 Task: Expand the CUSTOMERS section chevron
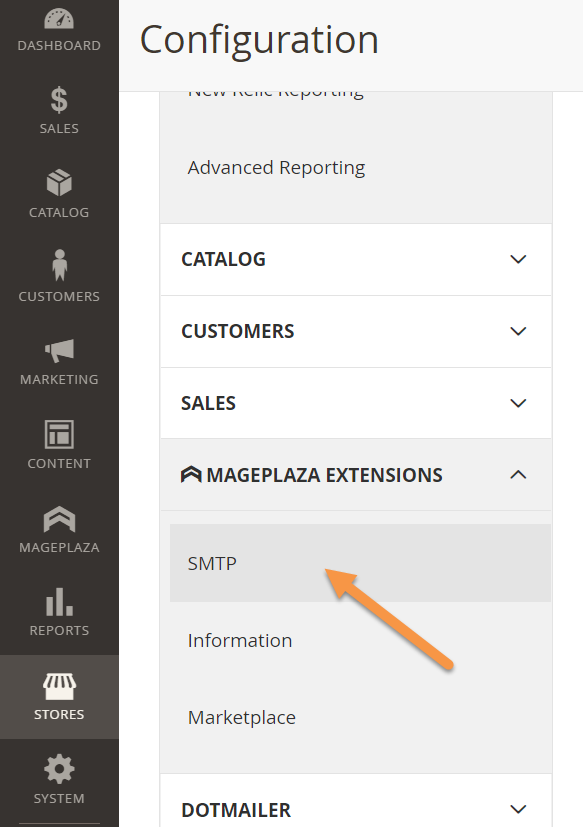[x=518, y=331]
